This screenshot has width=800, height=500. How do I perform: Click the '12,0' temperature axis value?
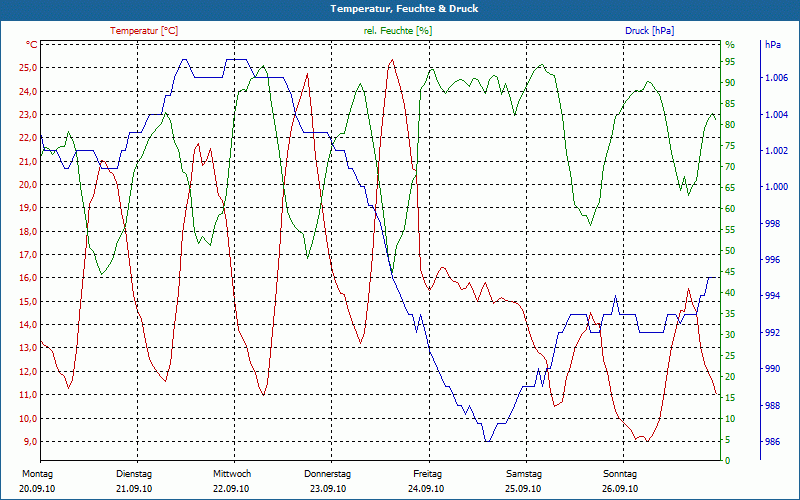[29, 371]
